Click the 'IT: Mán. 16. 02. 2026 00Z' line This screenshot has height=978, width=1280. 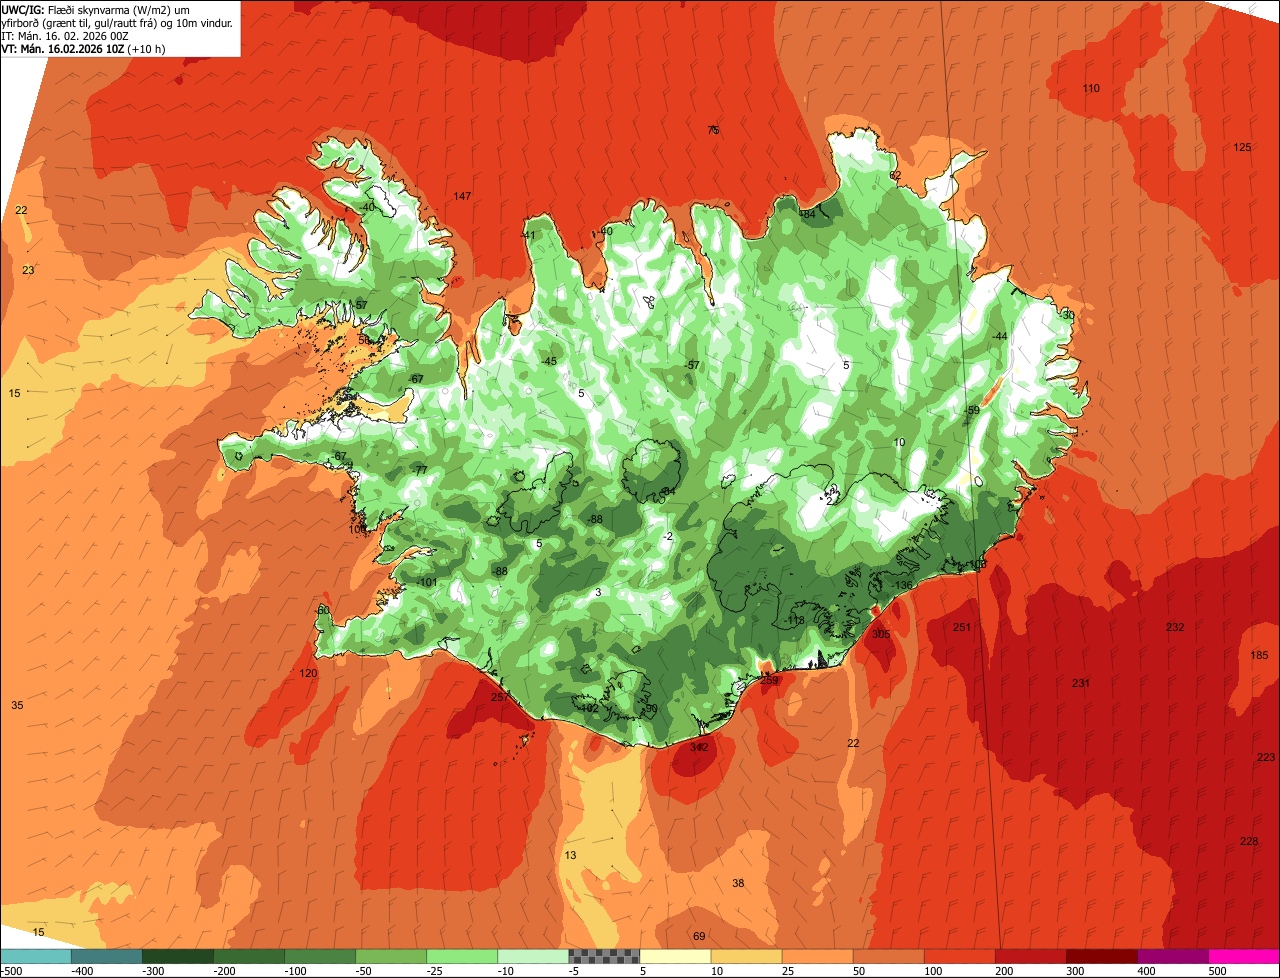point(65,36)
